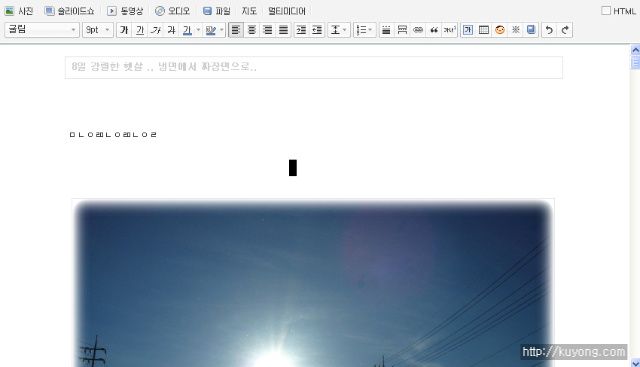Toggle underline text formatting

140,30
